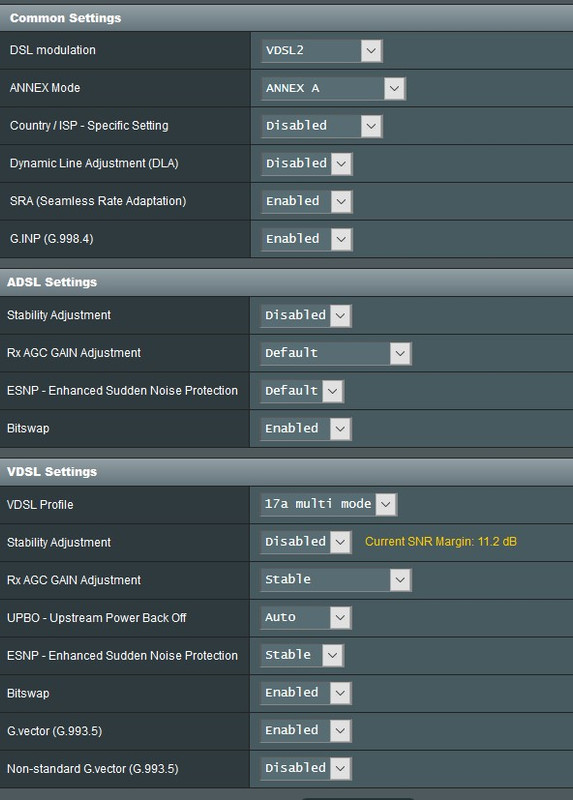The image size is (573, 800).
Task: Click the Rx AGC GAIN Adjustment label under ADSL Settings
Action: (x=74, y=353)
